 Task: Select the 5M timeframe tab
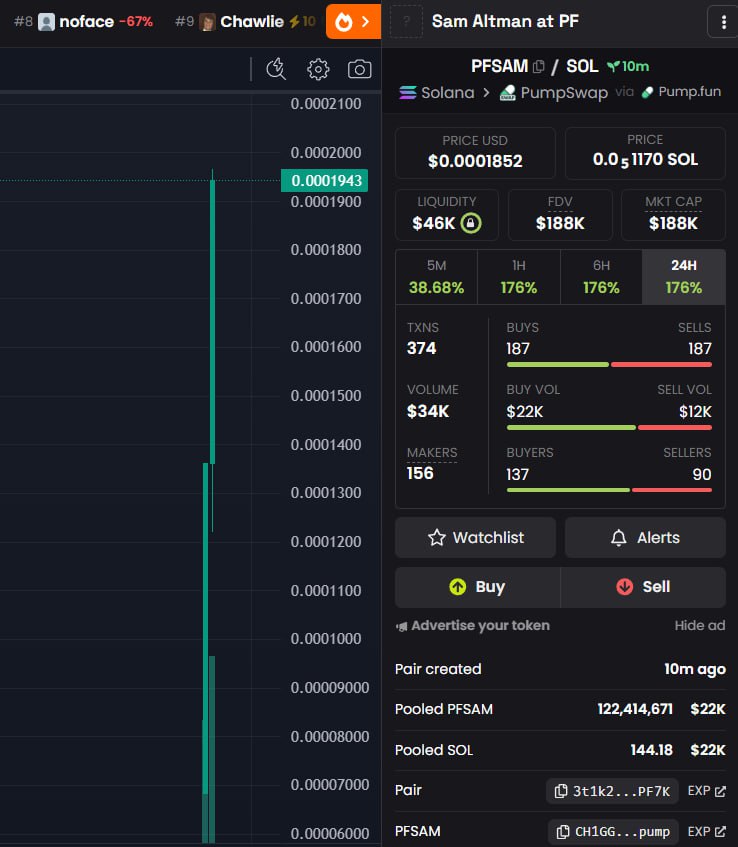(437, 277)
